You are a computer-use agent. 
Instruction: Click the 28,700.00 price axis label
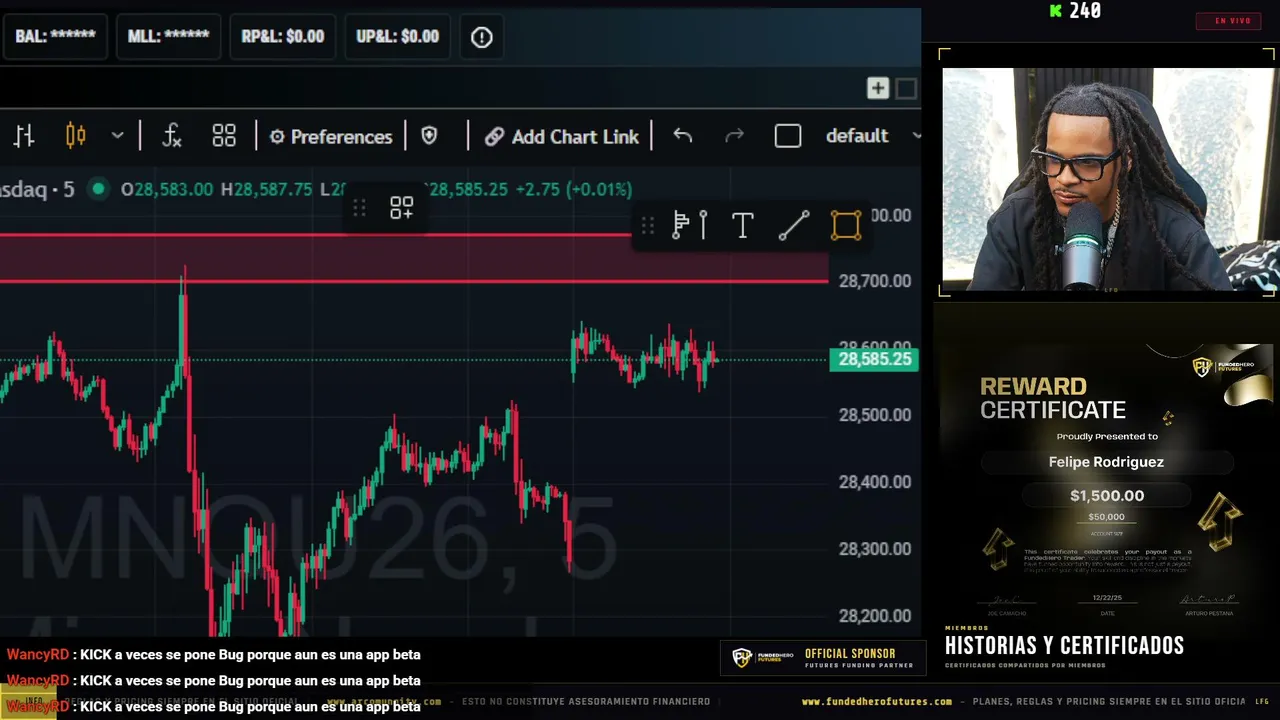pos(875,281)
